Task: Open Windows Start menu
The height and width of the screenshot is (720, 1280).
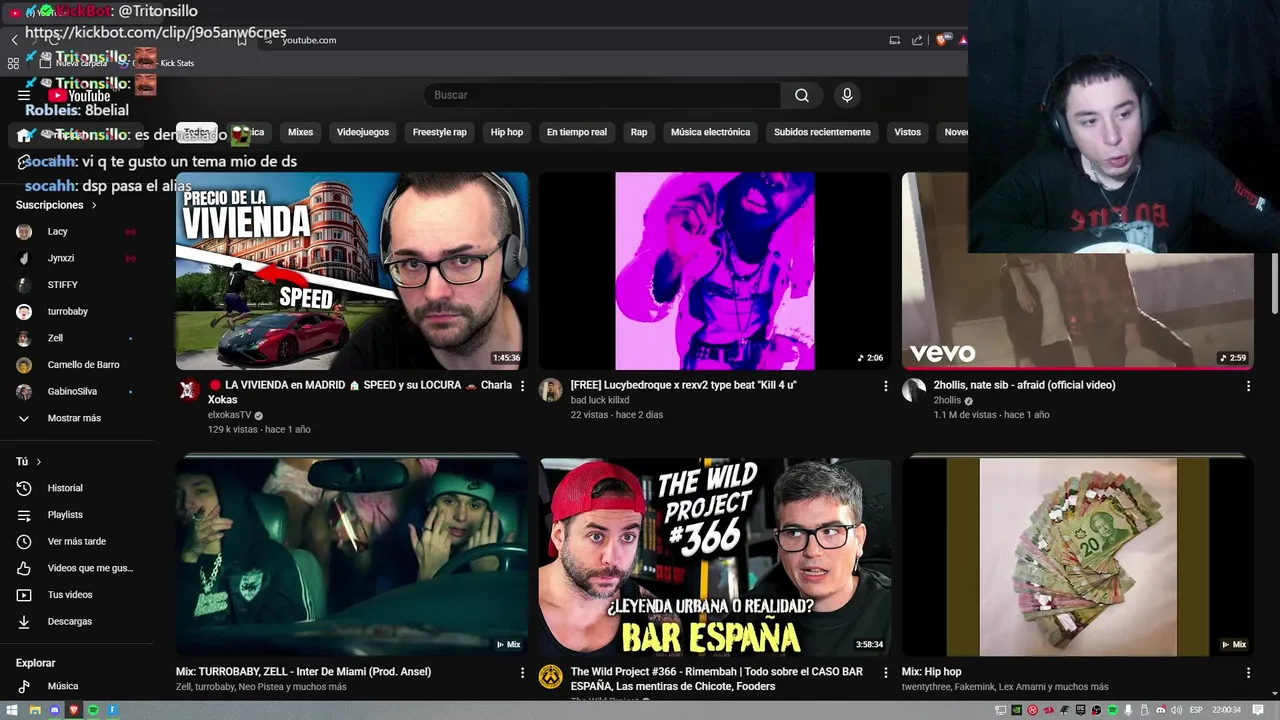Action: pyautogui.click(x=12, y=710)
